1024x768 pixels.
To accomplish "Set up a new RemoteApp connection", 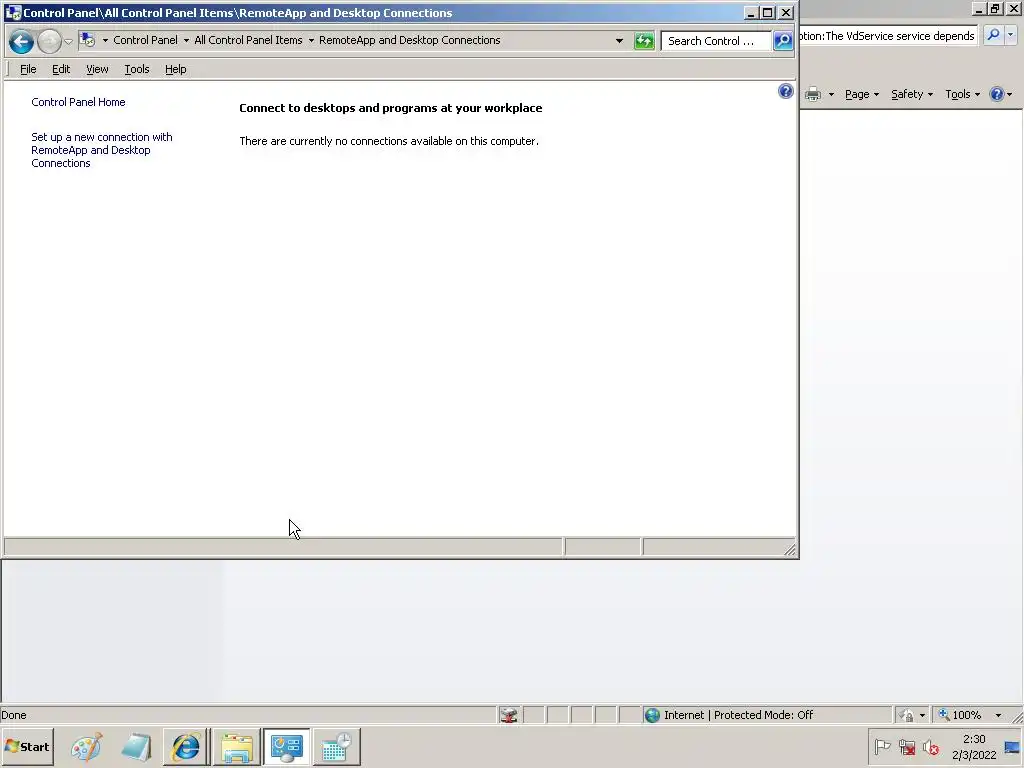I will pos(102,150).
